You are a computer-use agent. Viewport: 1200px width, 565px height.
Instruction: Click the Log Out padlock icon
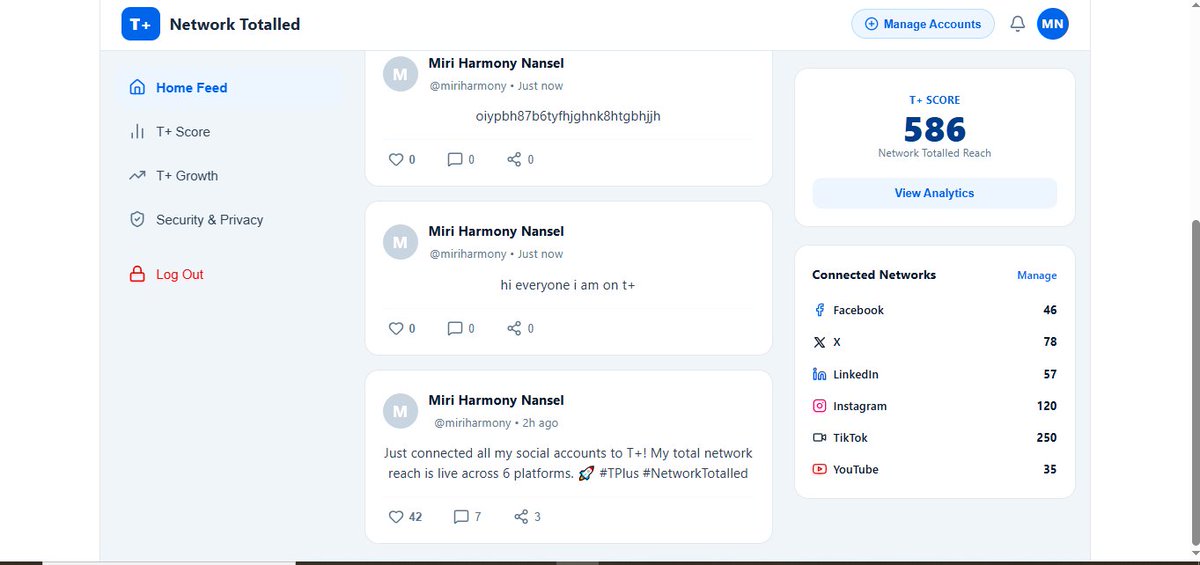[138, 275]
